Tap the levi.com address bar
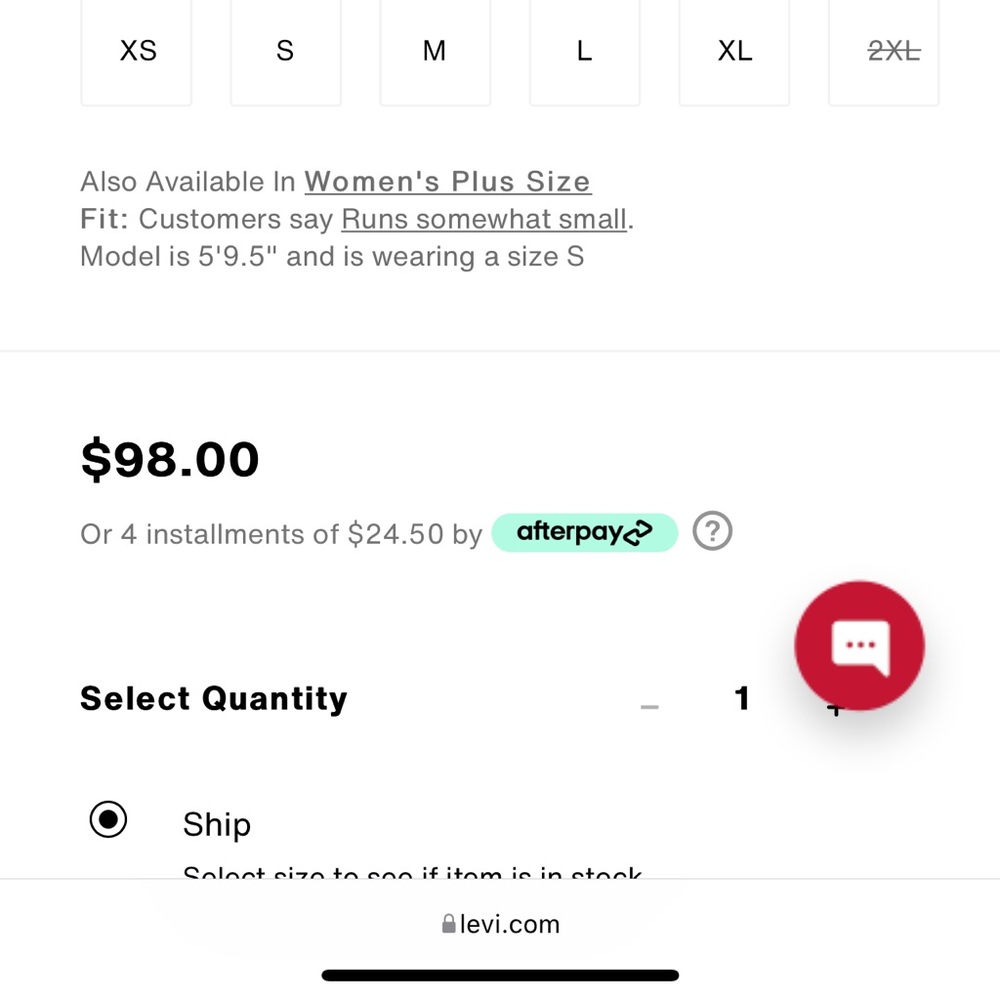The width and height of the screenshot is (1000, 1000). click(x=500, y=924)
